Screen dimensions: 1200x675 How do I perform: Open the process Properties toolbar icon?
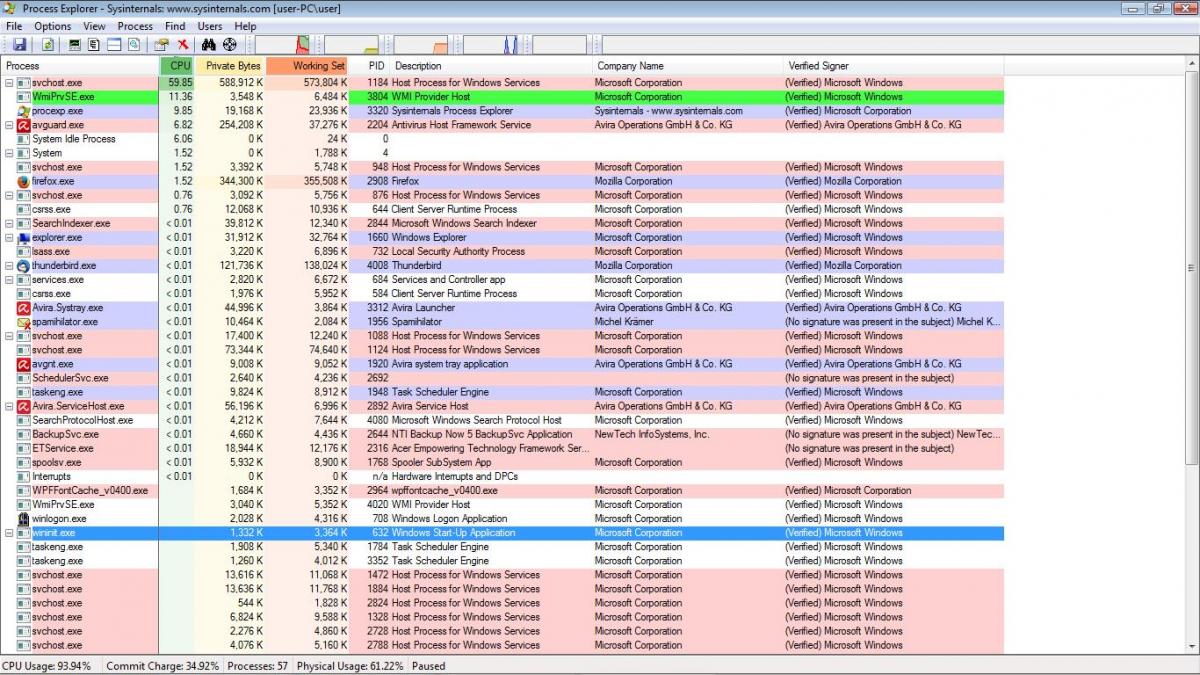pos(161,45)
